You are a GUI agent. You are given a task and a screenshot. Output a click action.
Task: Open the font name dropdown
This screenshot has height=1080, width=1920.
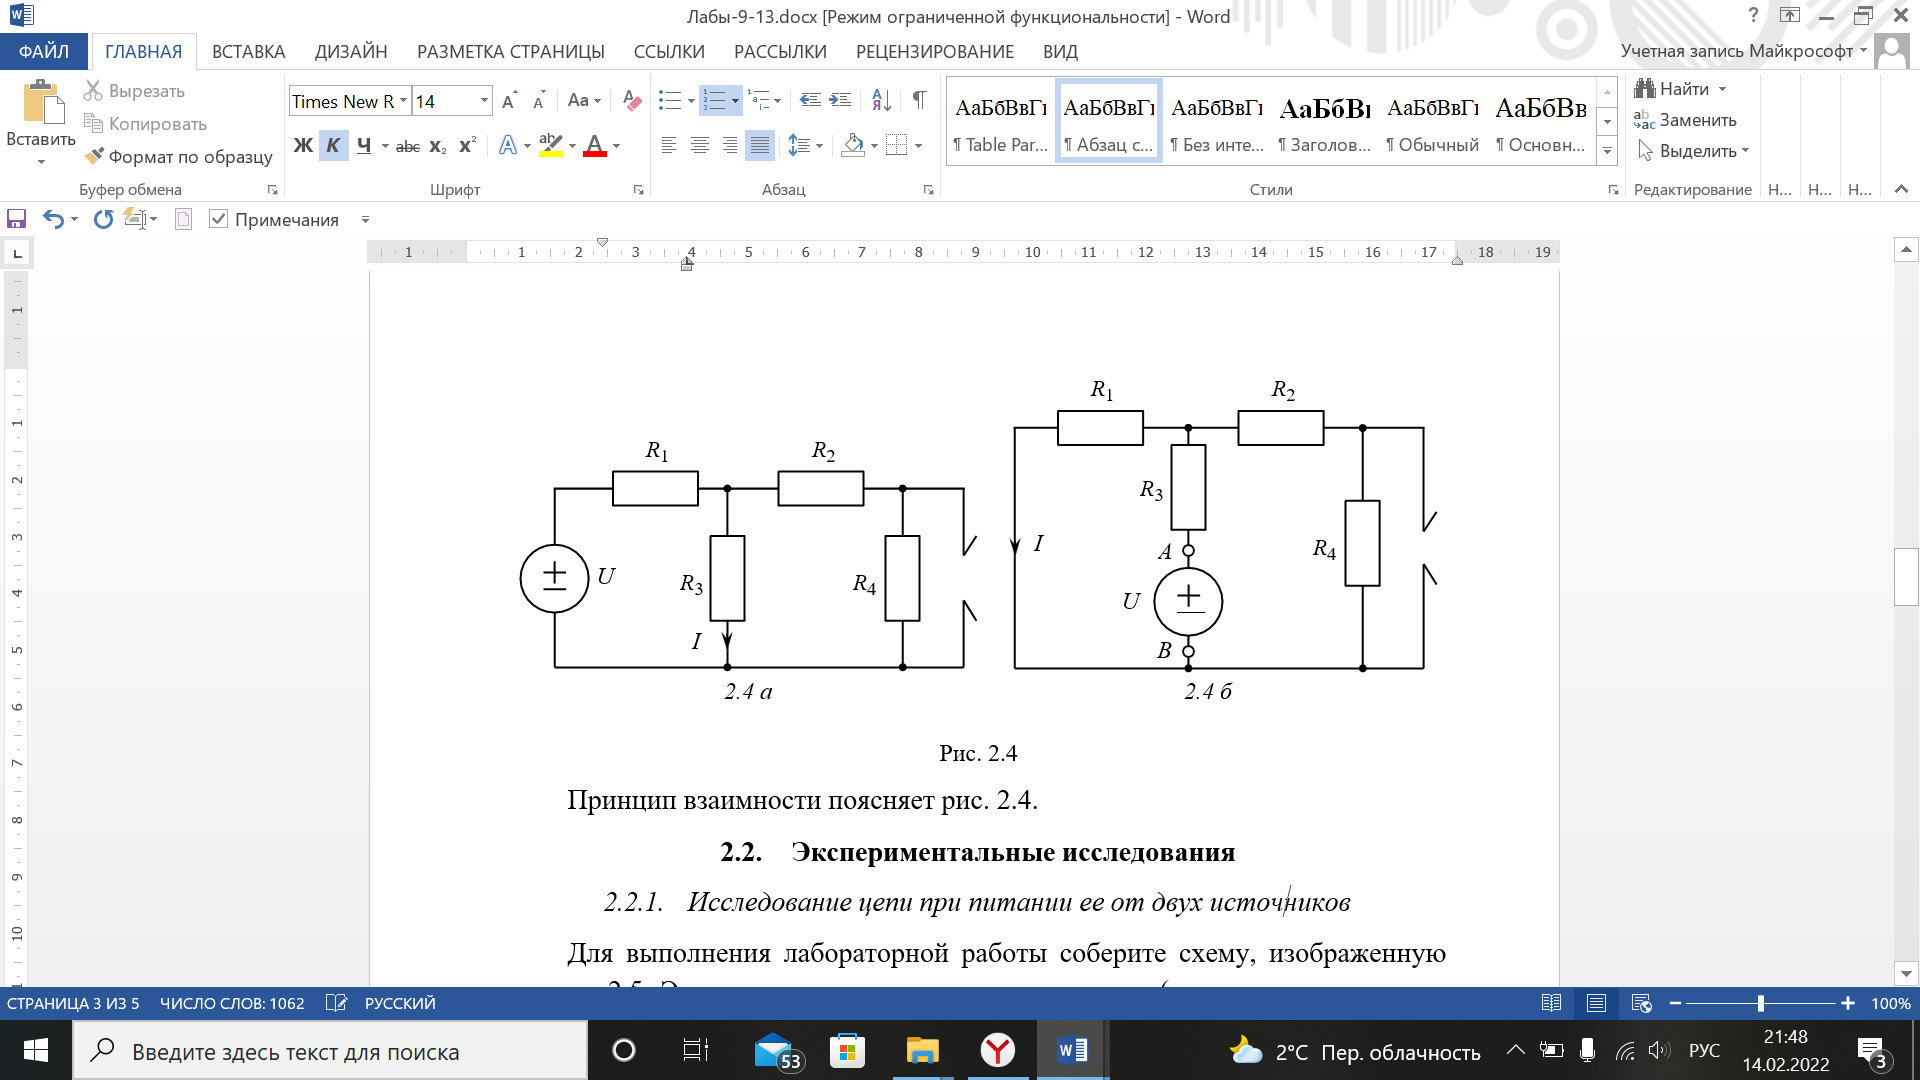[403, 101]
